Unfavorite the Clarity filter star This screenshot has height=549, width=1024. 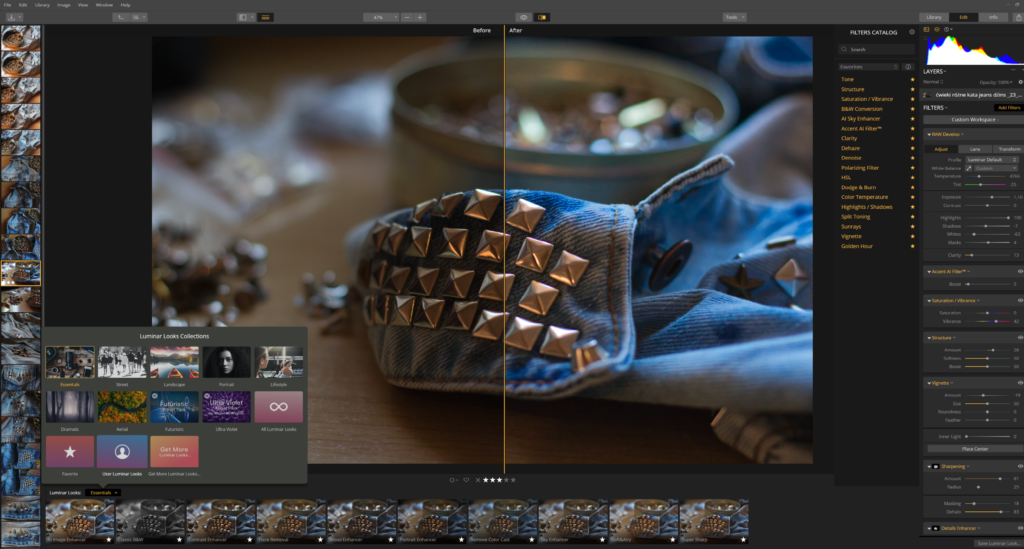pos(912,138)
